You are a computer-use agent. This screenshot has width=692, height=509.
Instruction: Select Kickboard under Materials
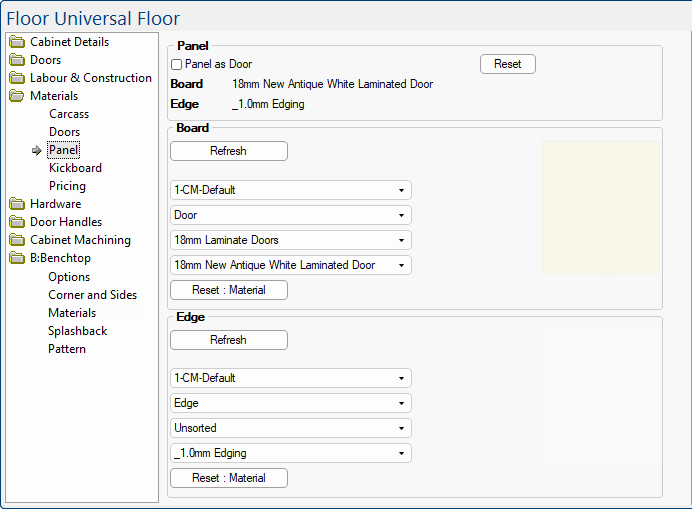tap(75, 168)
